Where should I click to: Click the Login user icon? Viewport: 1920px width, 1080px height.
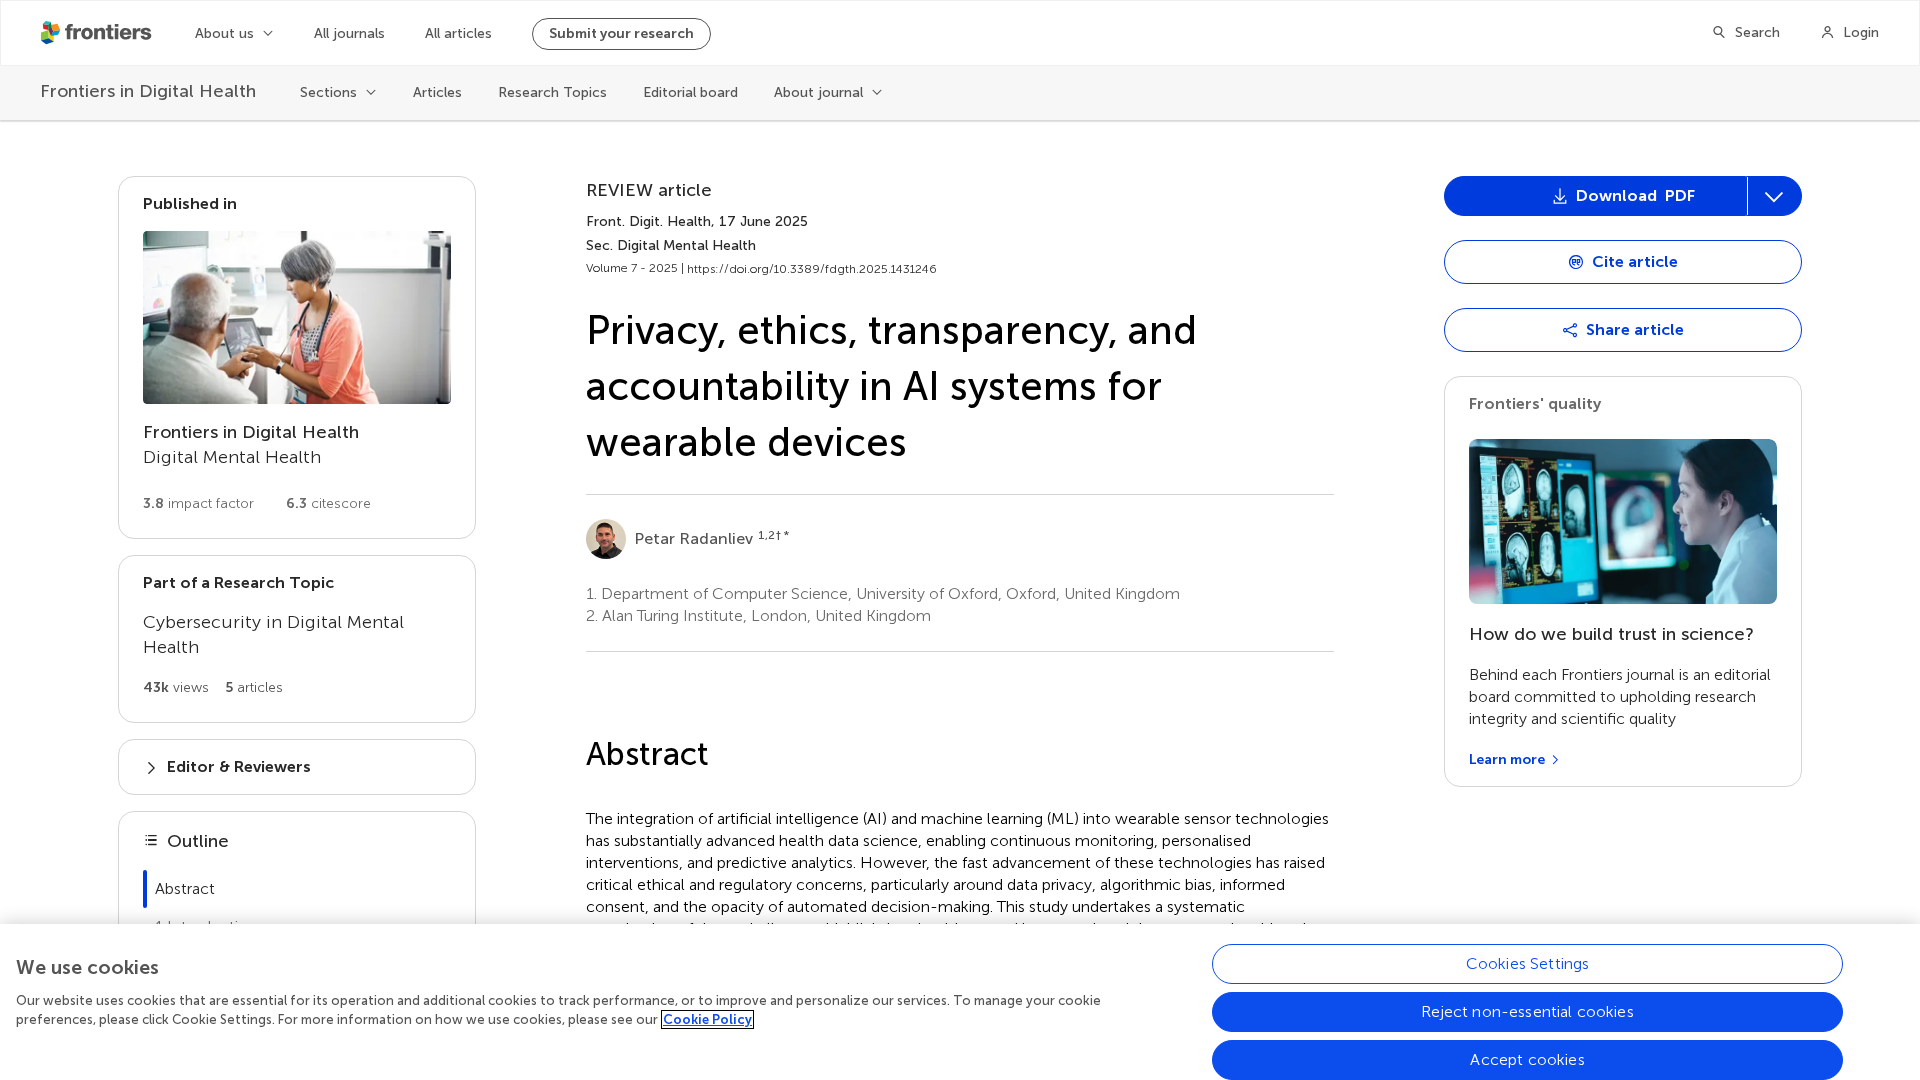(x=1827, y=33)
